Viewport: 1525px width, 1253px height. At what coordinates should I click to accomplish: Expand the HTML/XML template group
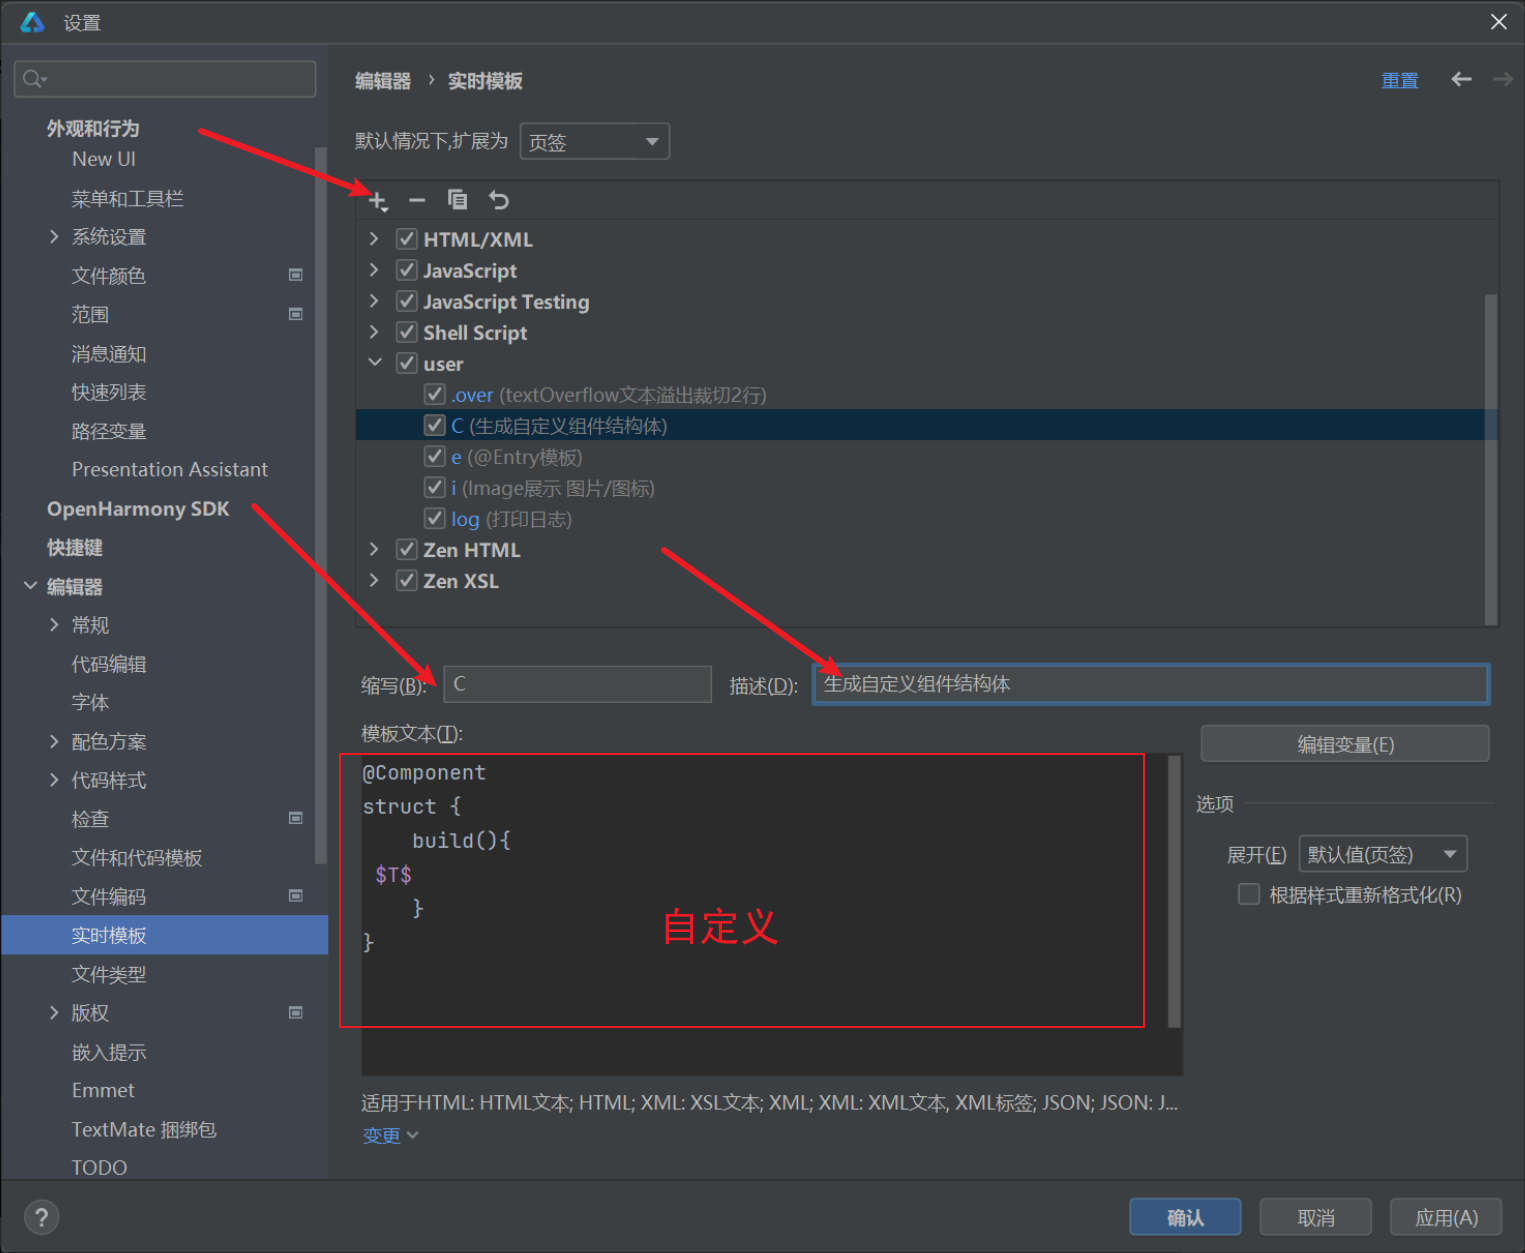point(374,239)
